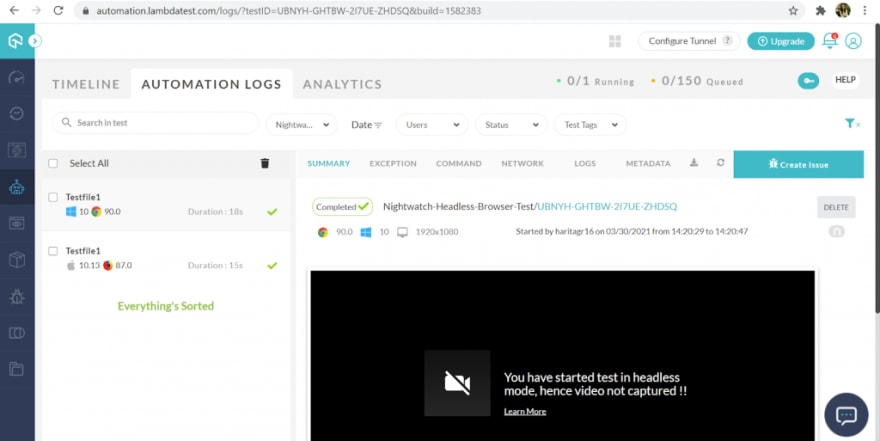Open the LOGS tab
This screenshot has width=880, height=441.
point(585,163)
